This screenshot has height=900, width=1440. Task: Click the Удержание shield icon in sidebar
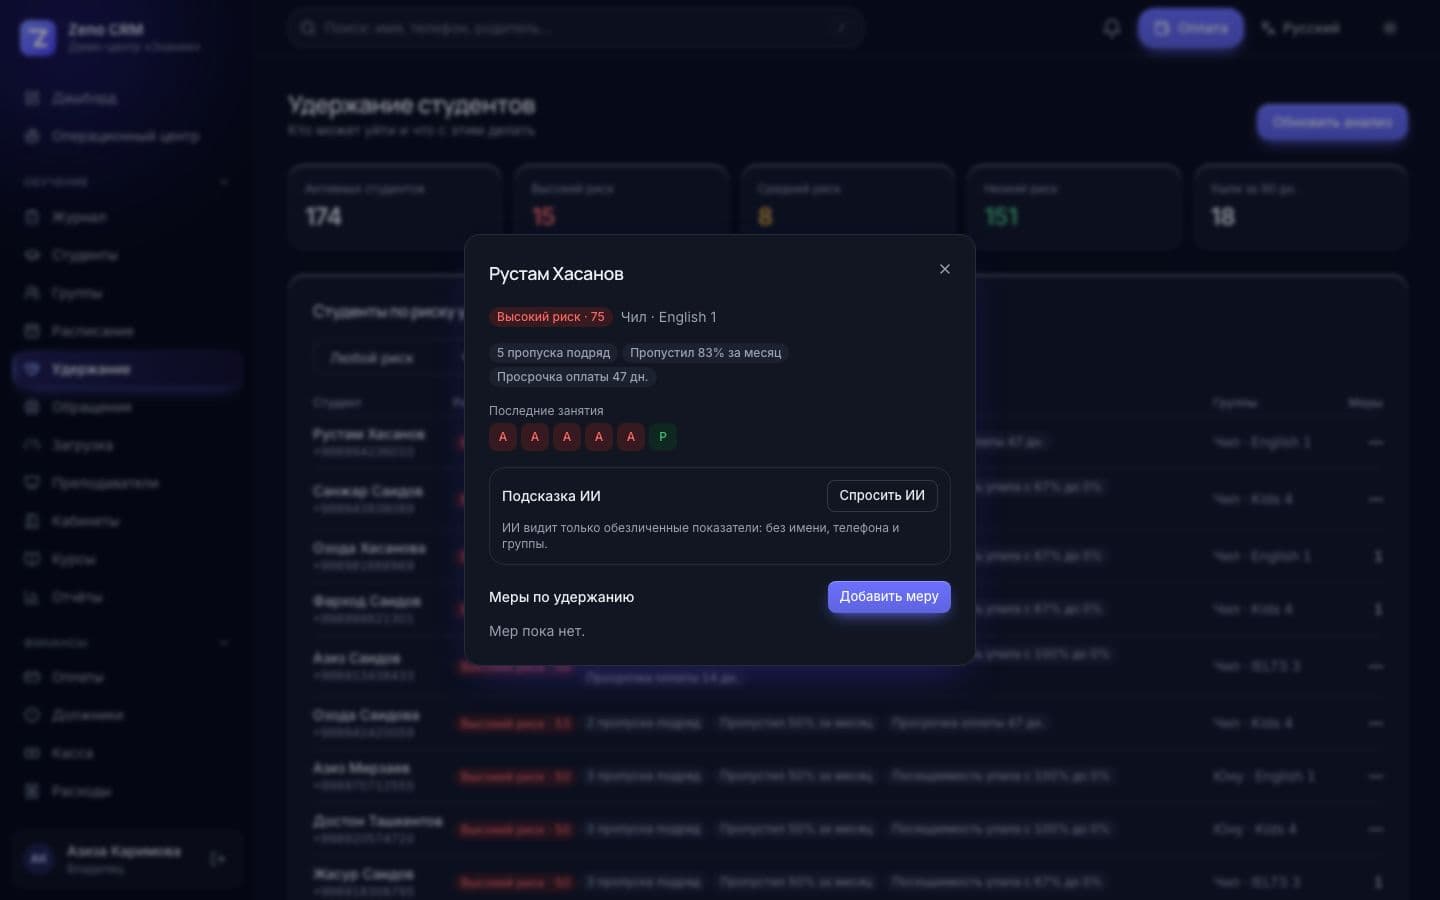[32, 369]
